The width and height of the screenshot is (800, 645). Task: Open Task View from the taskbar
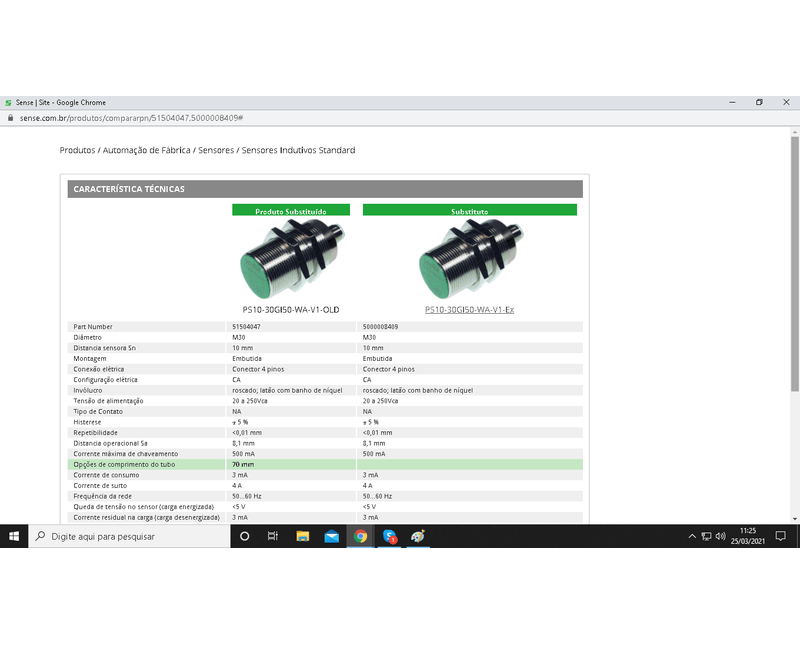click(273, 536)
